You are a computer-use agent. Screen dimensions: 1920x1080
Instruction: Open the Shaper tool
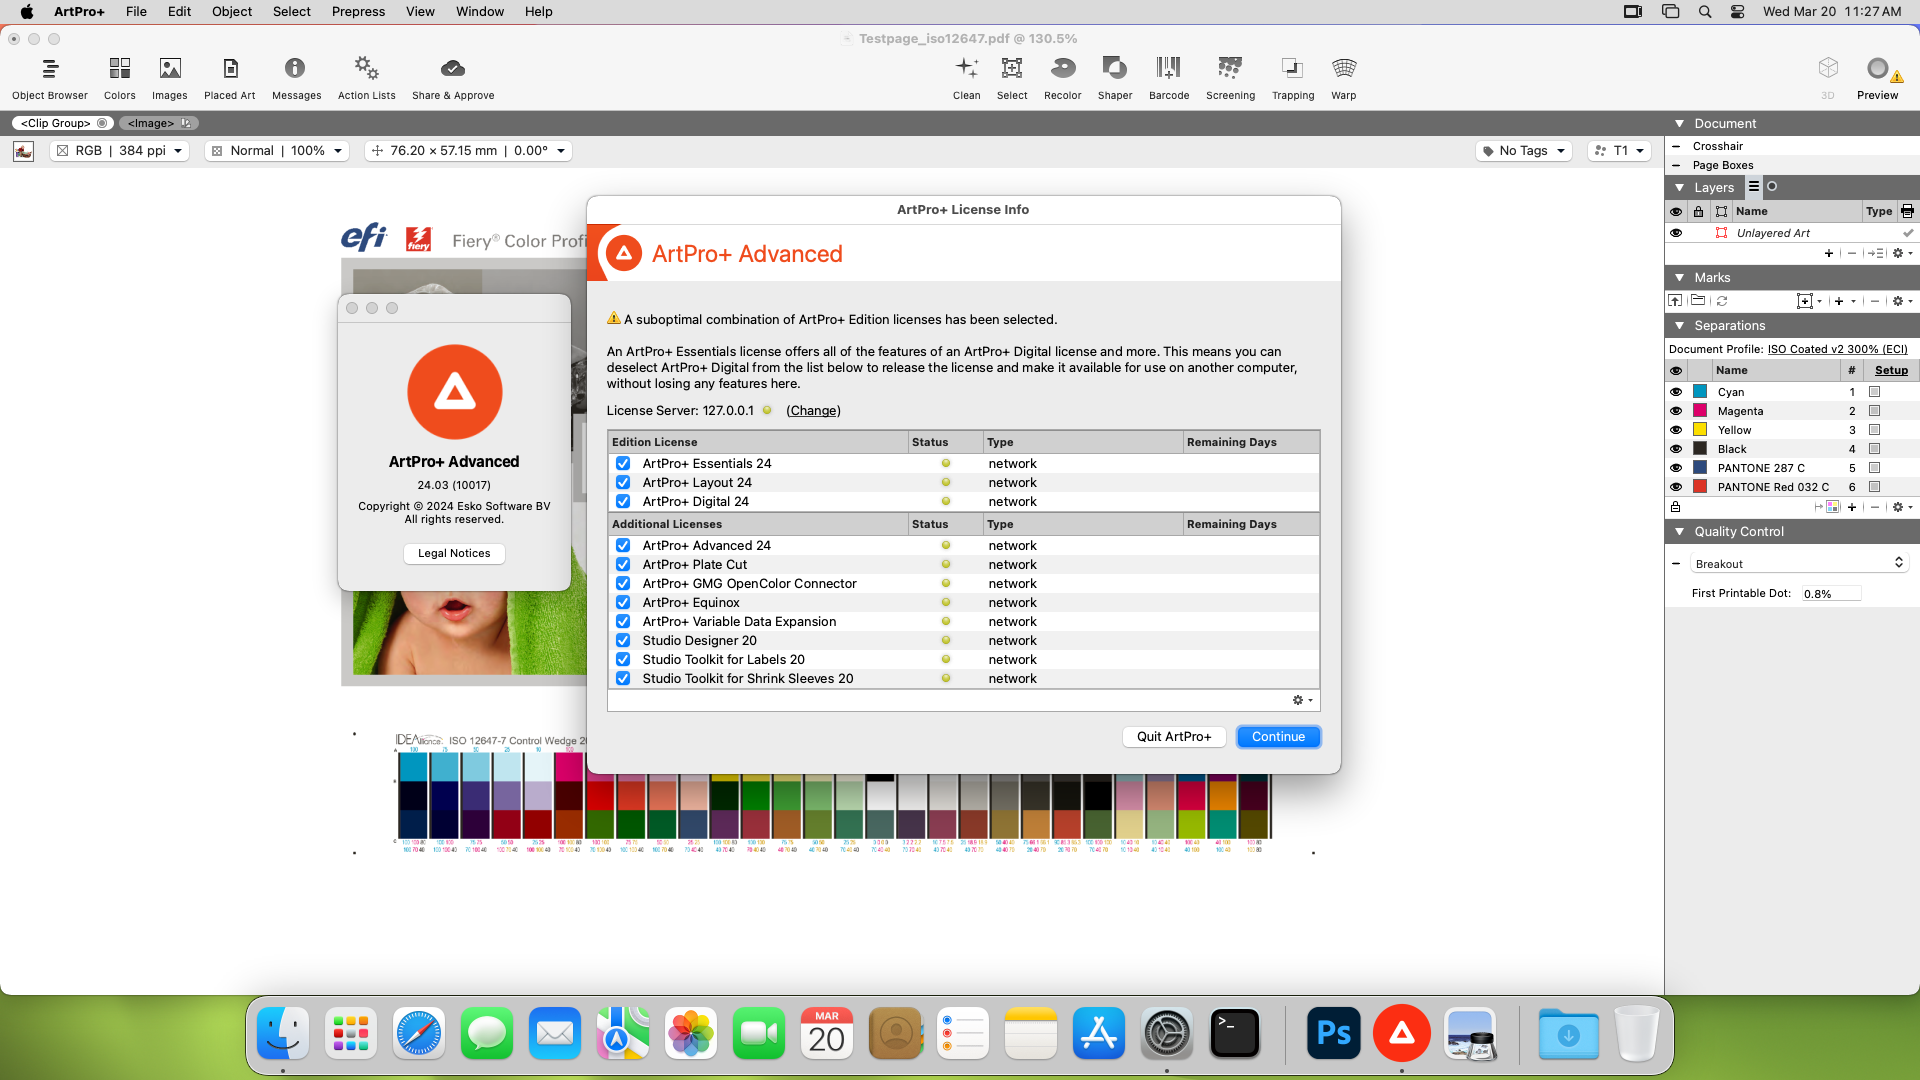[x=1114, y=78]
